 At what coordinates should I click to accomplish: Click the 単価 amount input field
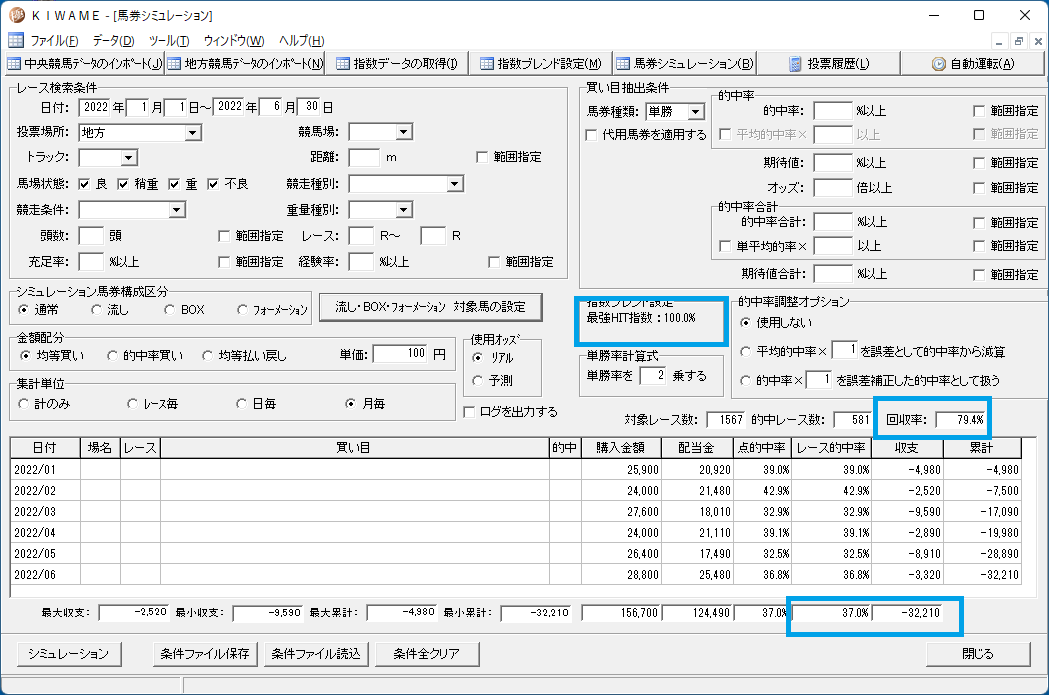coord(400,354)
